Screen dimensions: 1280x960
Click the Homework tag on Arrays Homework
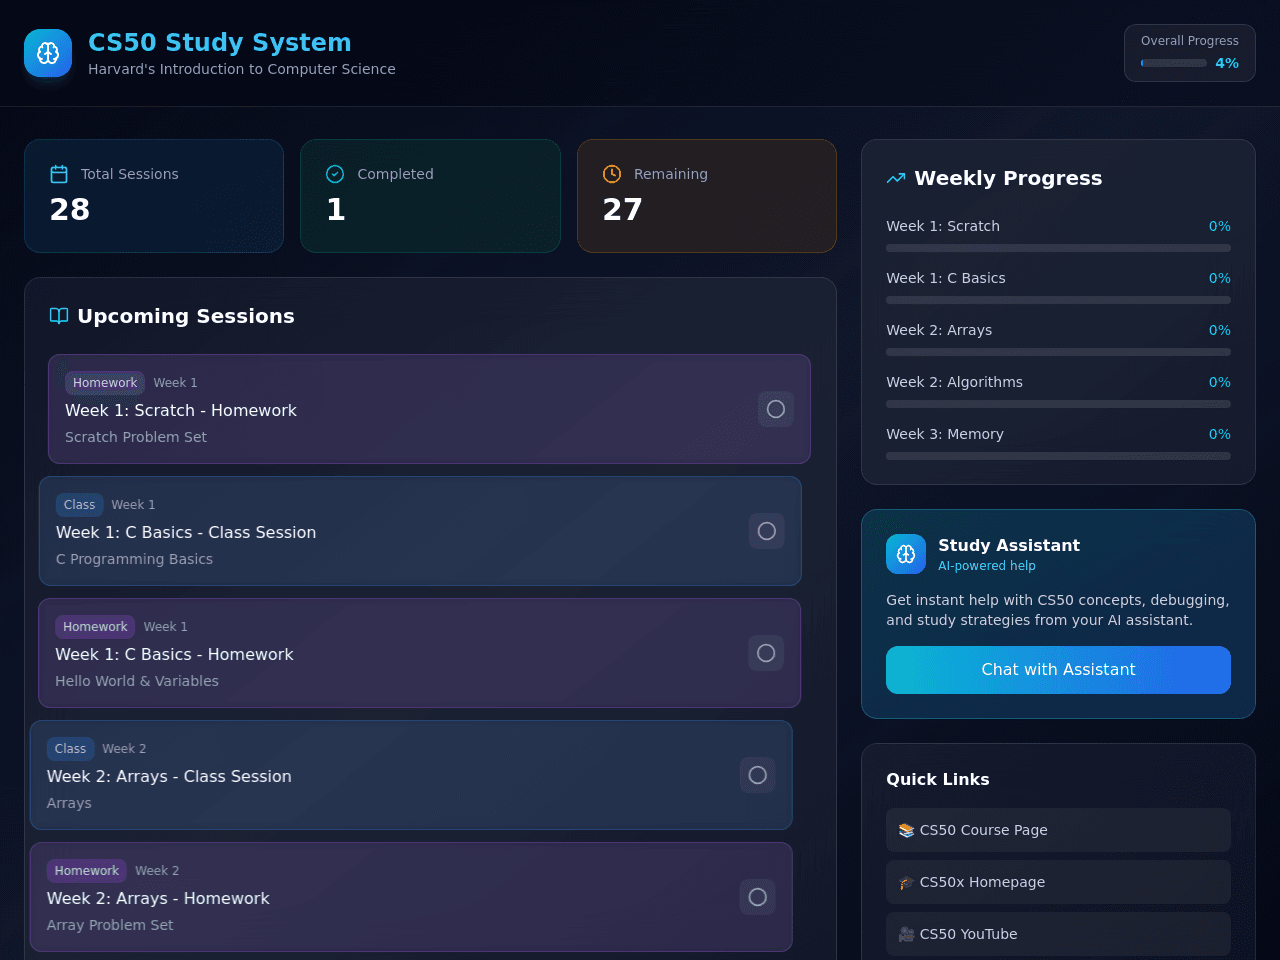click(x=87, y=871)
